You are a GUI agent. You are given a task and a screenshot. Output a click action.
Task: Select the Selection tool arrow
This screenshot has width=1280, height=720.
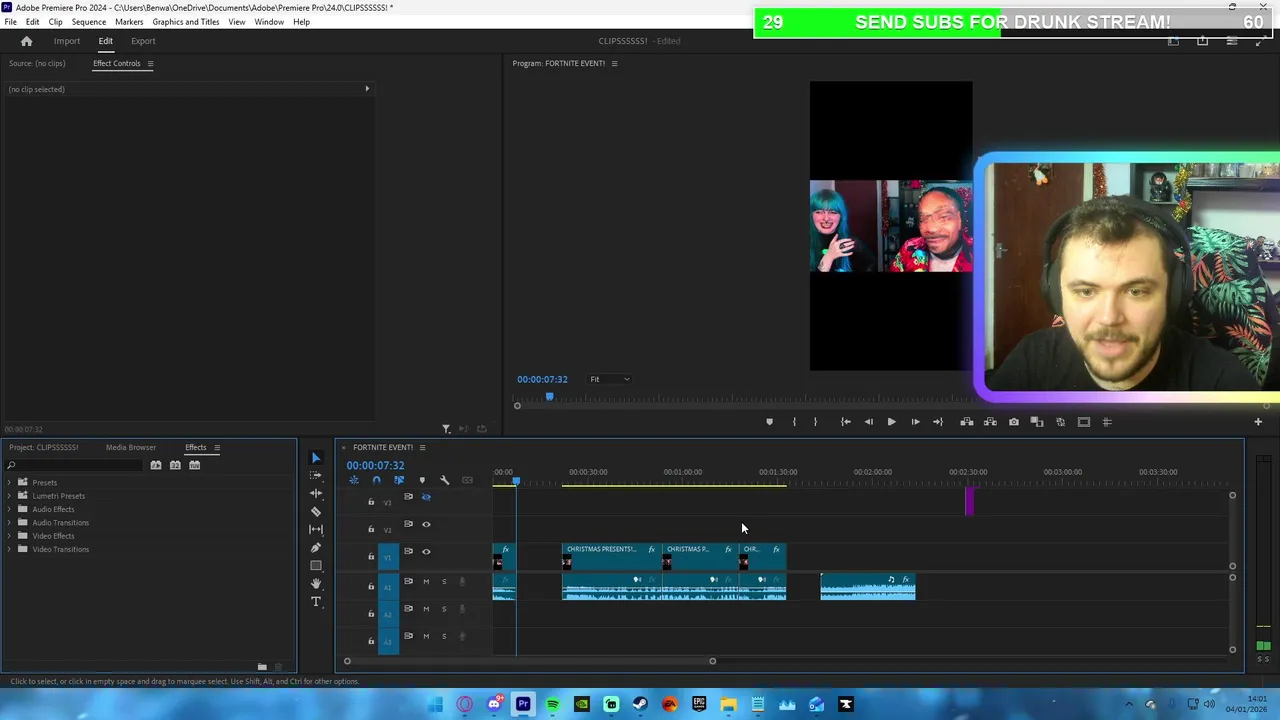(316, 458)
